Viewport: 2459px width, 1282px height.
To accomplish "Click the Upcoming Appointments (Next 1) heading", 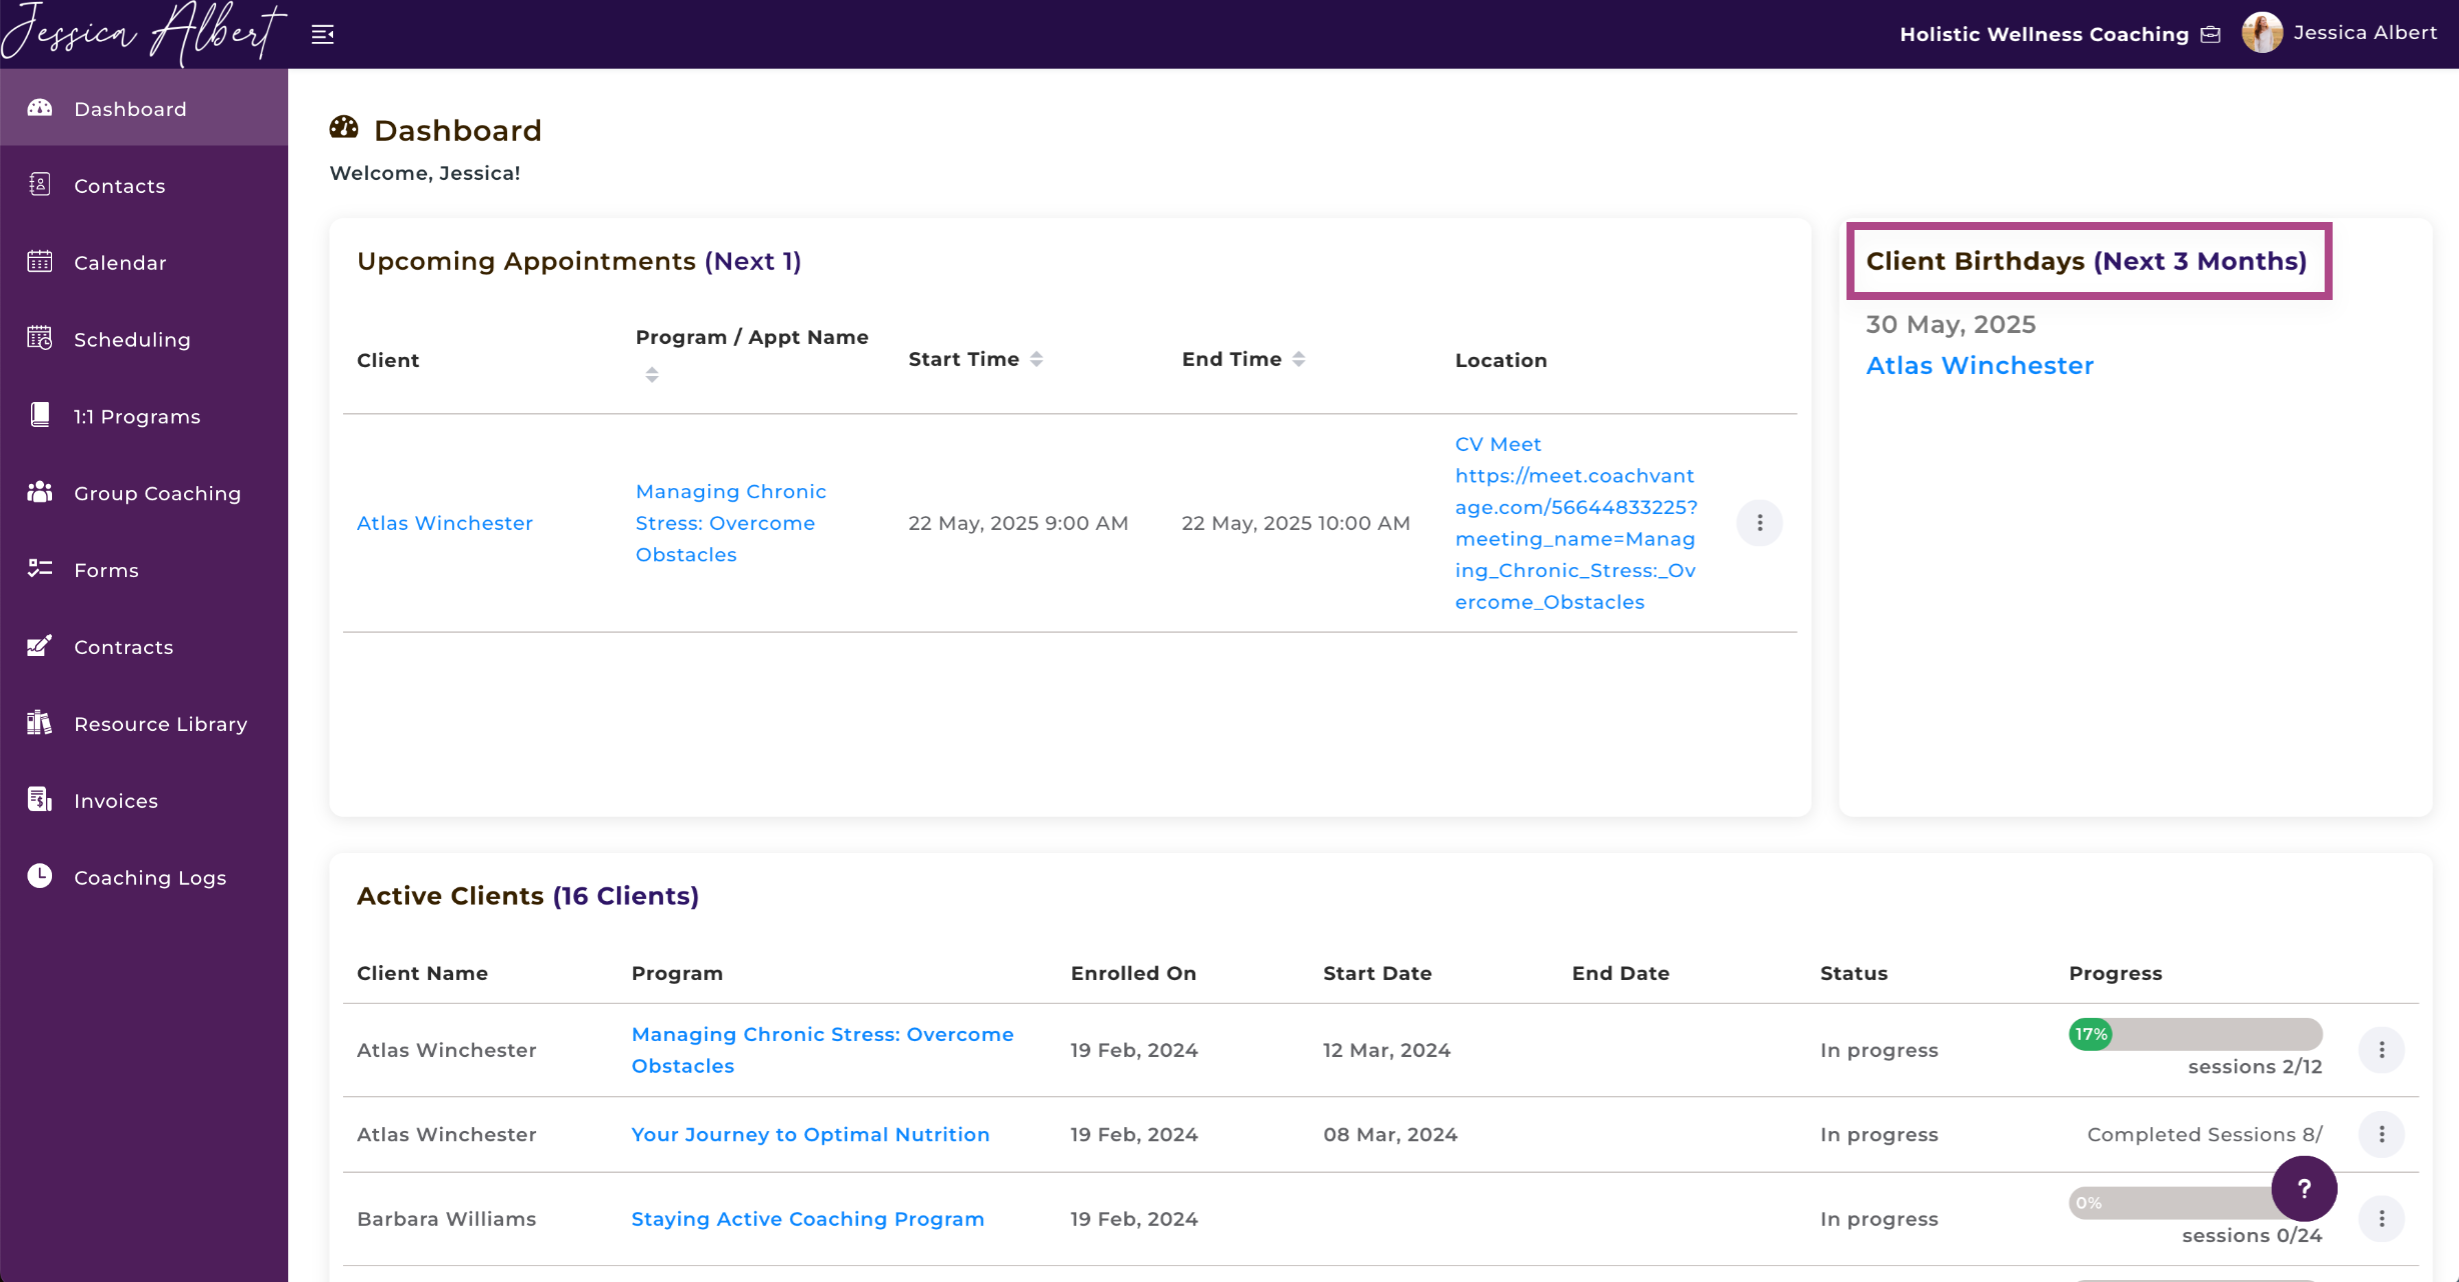I will coord(579,261).
